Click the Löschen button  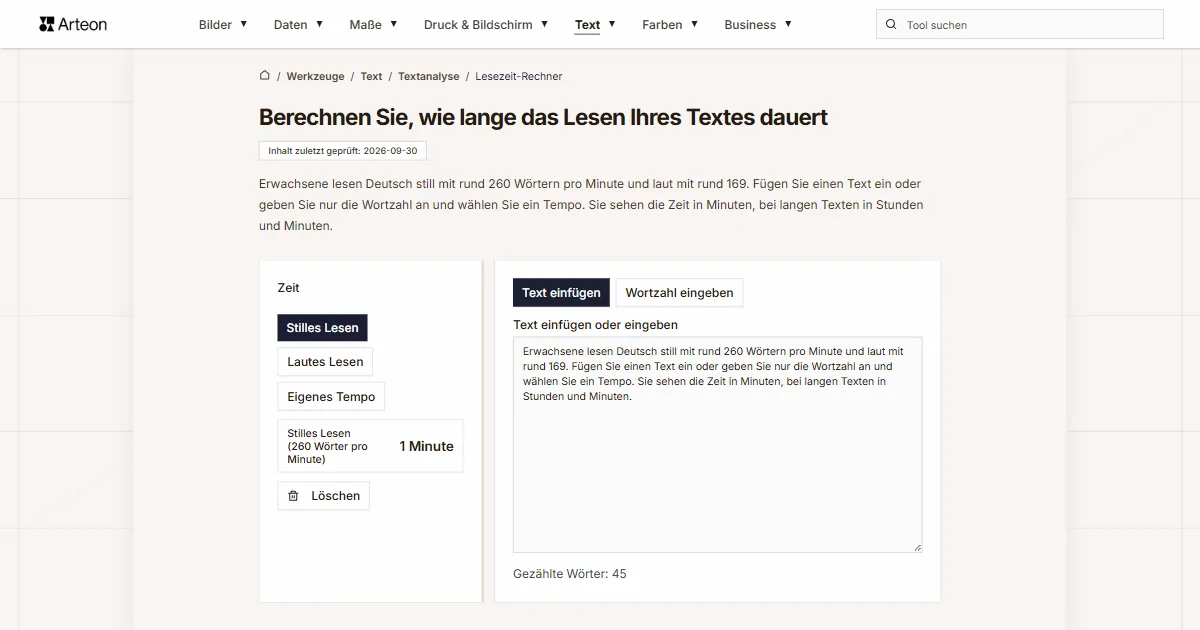pyautogui.click(x=323, y=496)
